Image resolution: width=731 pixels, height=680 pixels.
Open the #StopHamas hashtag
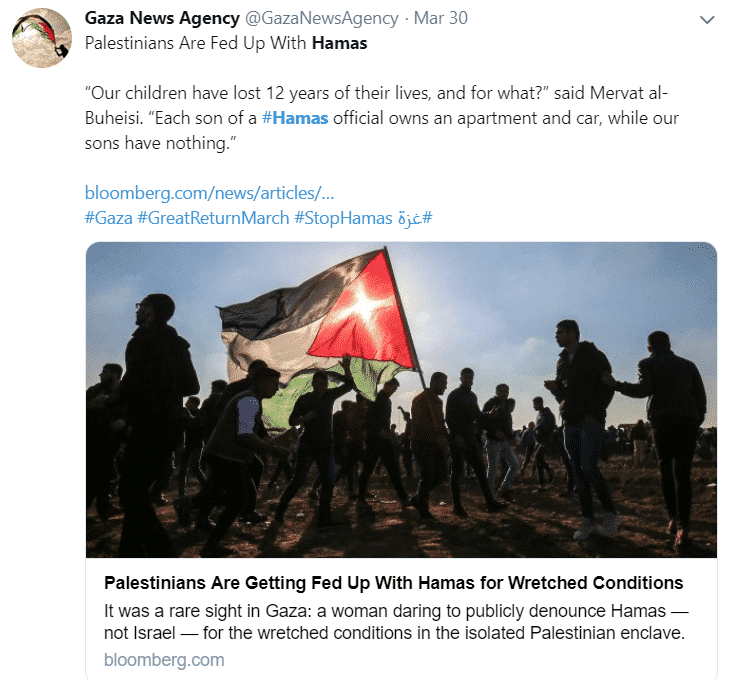tap(343, 218)
